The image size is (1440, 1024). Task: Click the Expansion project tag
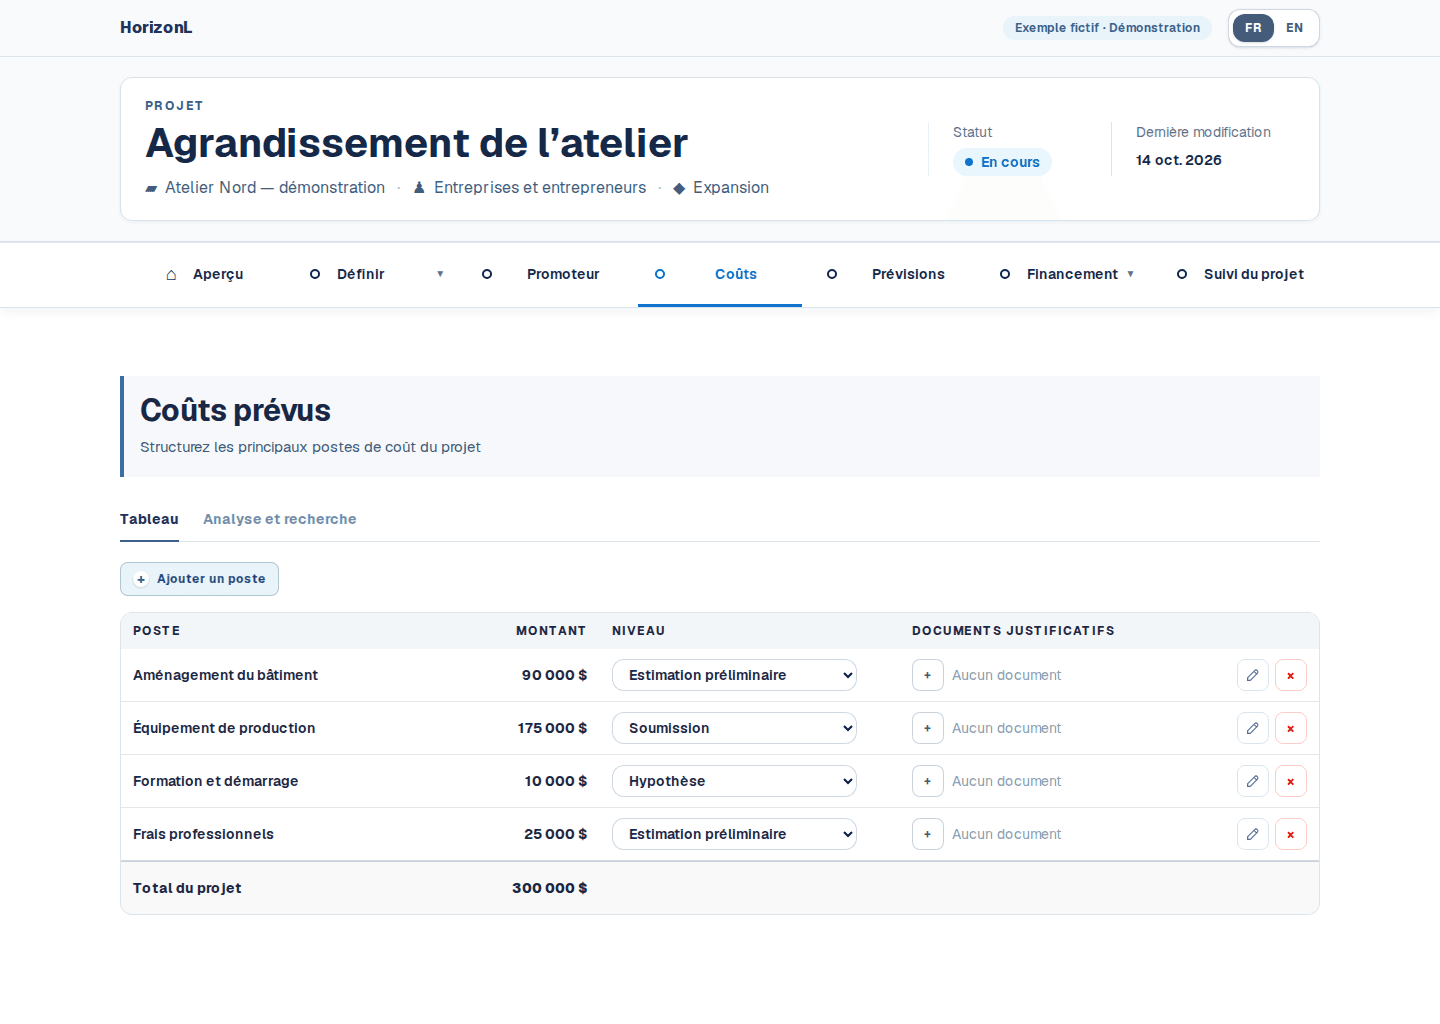tap(721, 188)
